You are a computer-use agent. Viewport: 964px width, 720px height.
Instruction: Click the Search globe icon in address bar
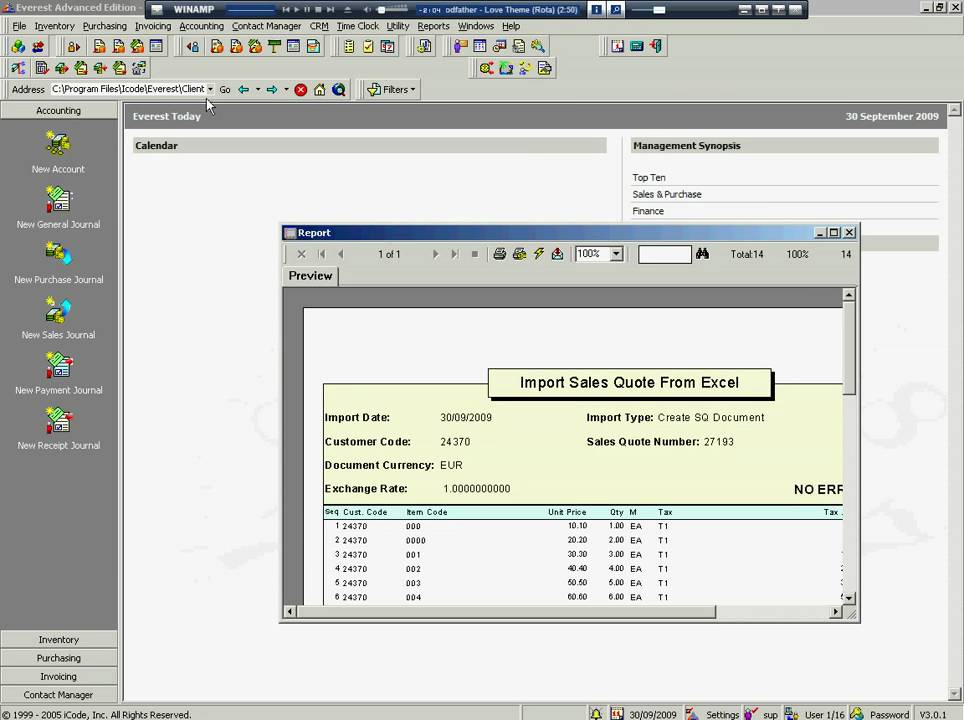(x=339, y=90)
